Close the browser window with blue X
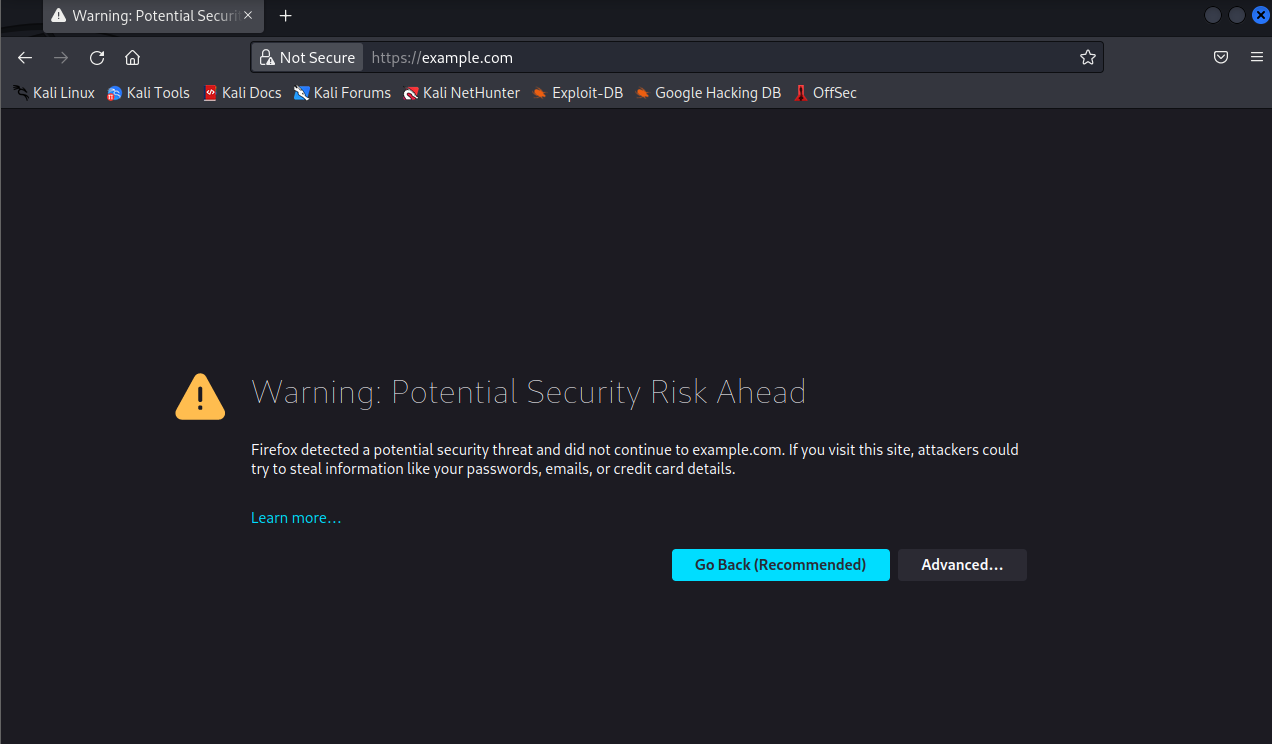This screenshot has width=1272, height=744. 1260,15
